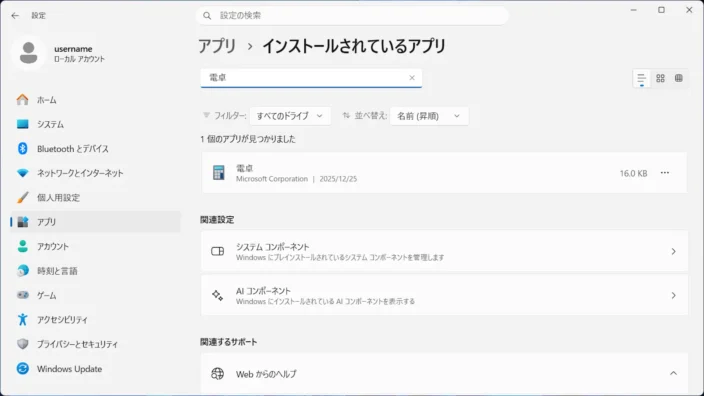Click the 個人用設定 paintbrush icon
Image resolution: width=704 pixels, height=396 pixels.
coord(22,197)
